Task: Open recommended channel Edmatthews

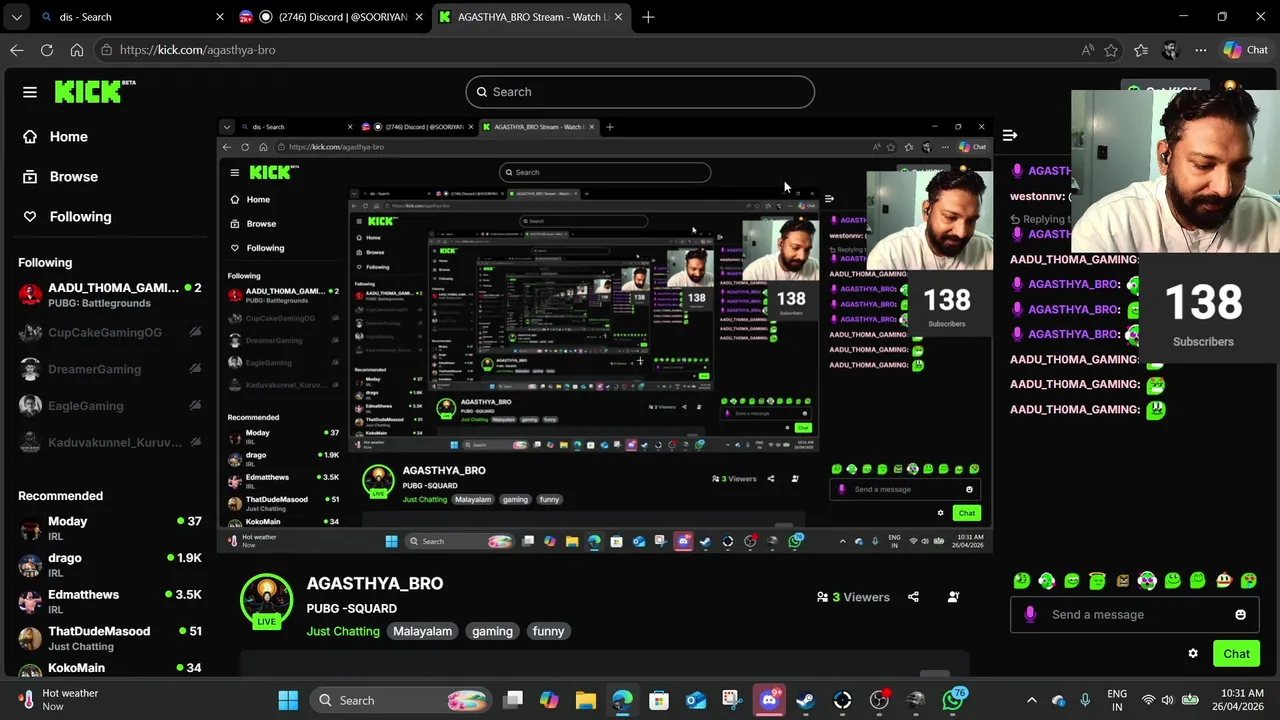Action: click(110, 601)
